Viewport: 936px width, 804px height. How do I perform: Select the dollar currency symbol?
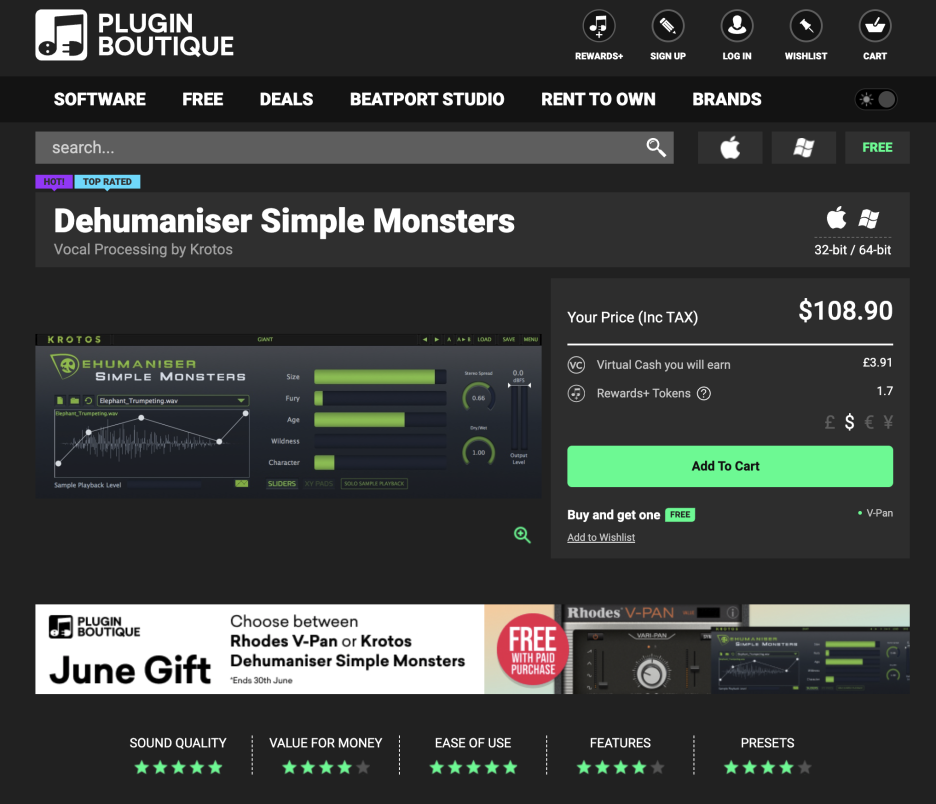click(x=849, y=423)
